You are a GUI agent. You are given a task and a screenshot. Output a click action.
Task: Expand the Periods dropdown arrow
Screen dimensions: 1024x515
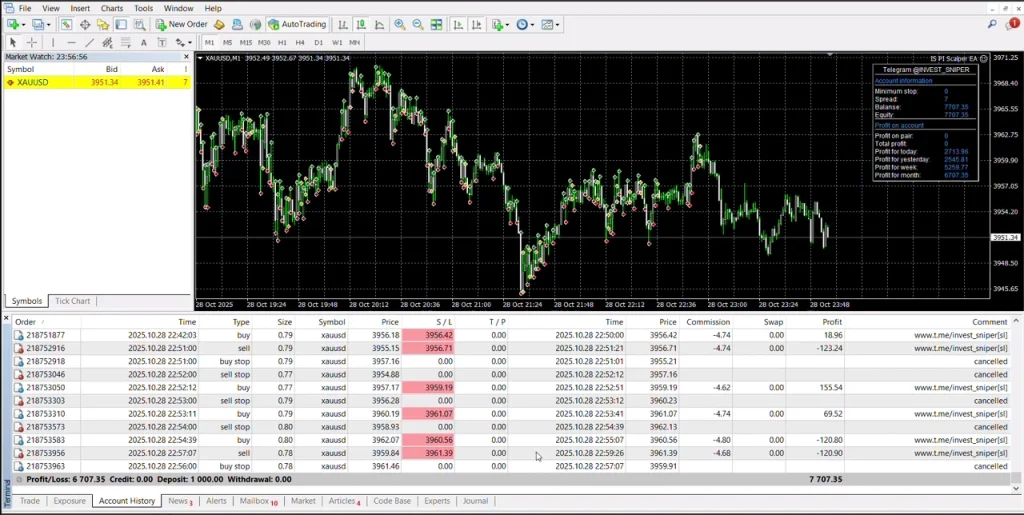[x=532, y=25]
